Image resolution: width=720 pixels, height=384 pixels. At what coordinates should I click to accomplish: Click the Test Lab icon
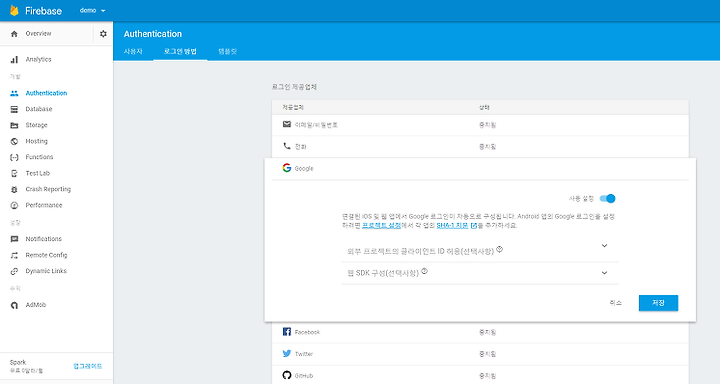coord(14,173)
